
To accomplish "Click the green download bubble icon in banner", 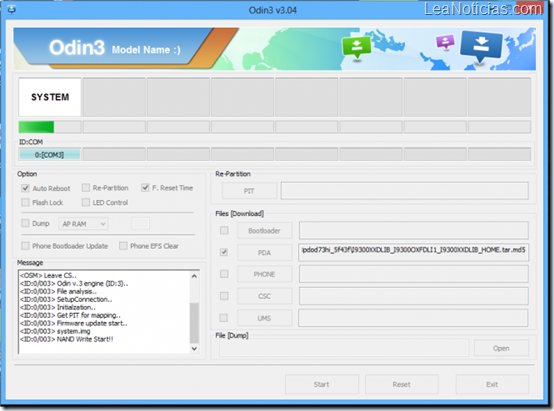I will tap(356, 47).
